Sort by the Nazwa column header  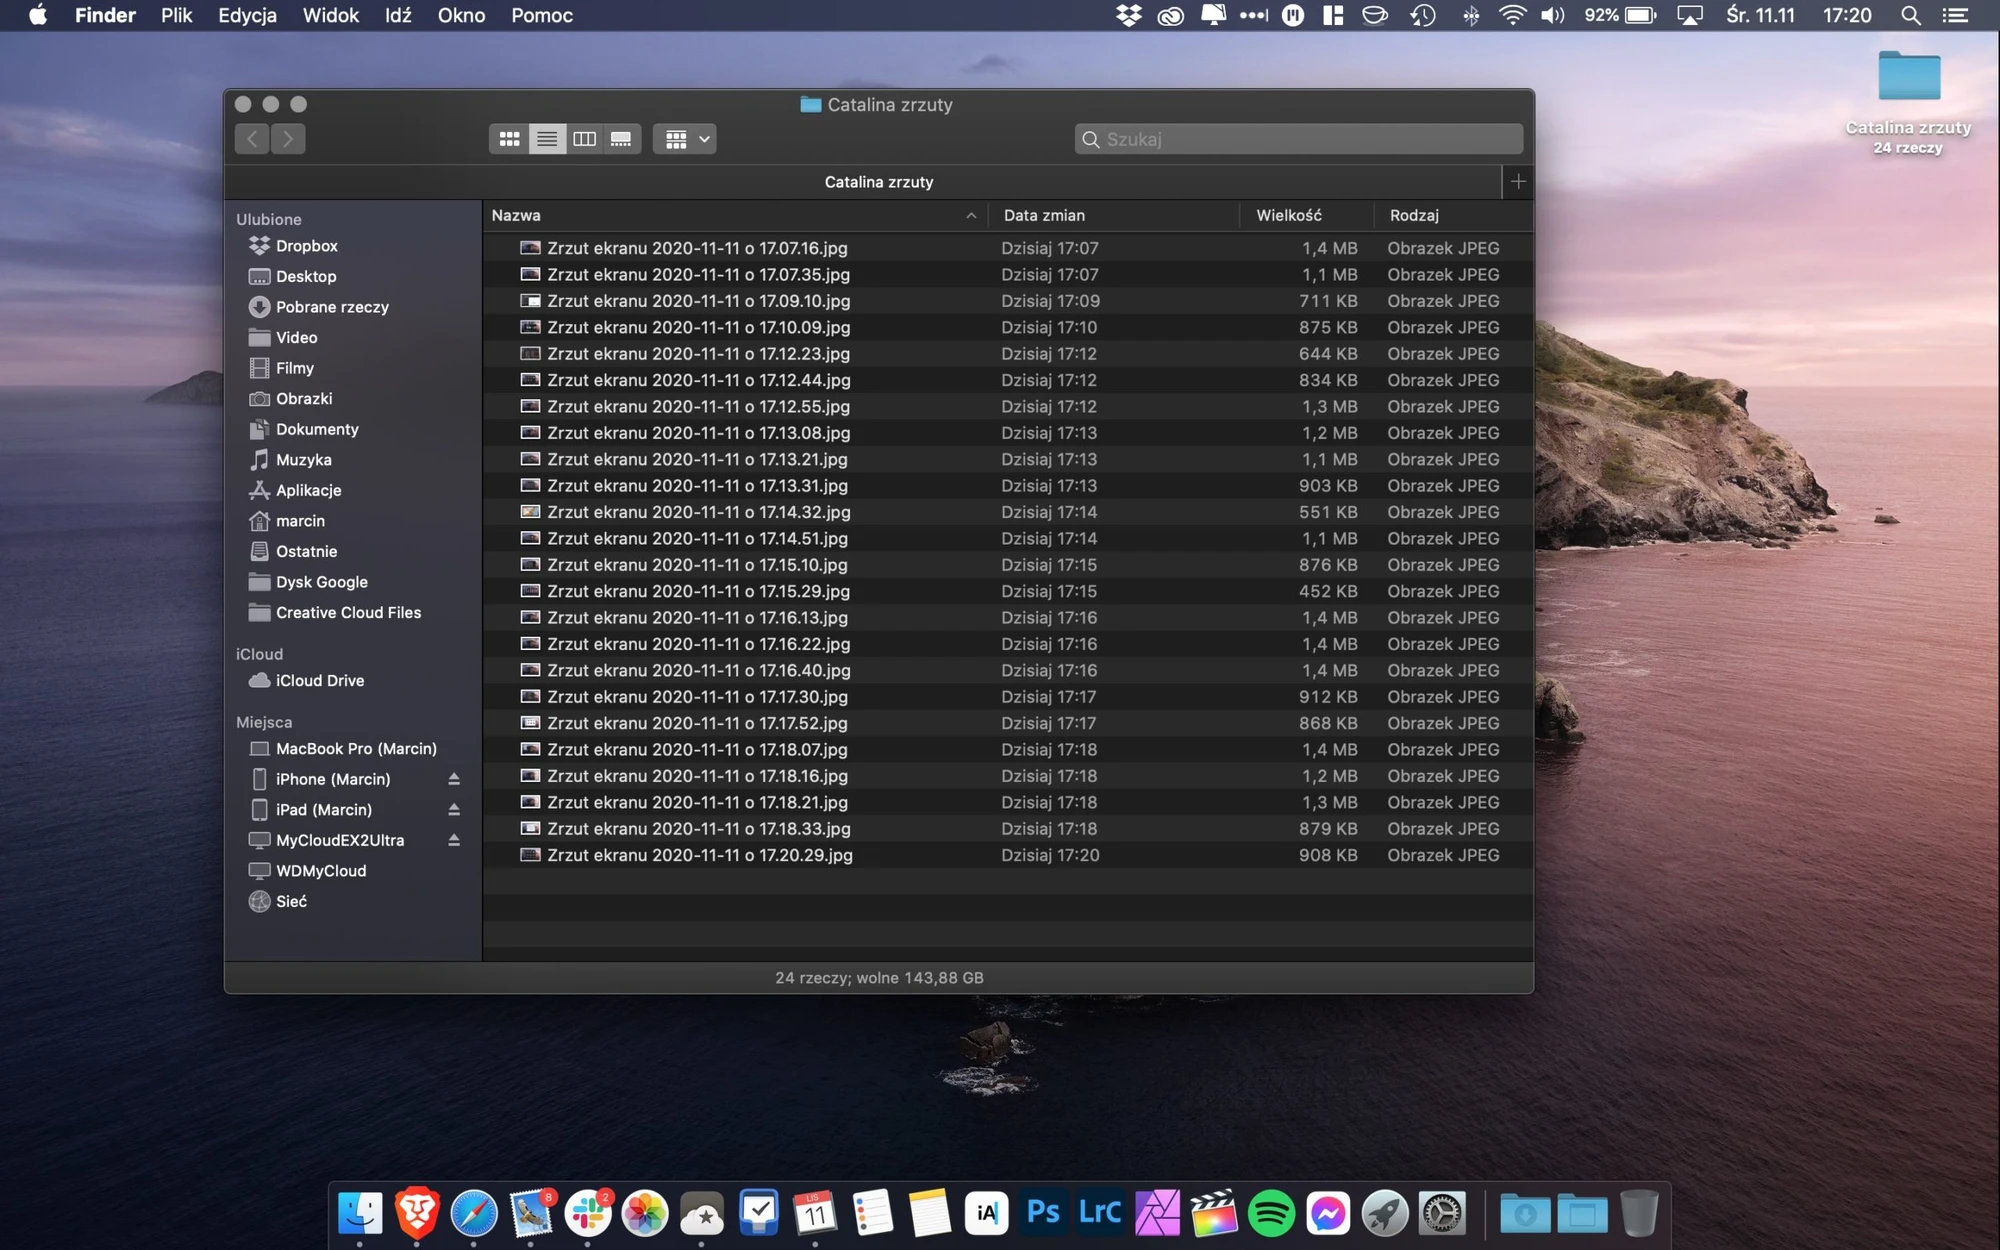pyautogui.click(x=735, y=215)
